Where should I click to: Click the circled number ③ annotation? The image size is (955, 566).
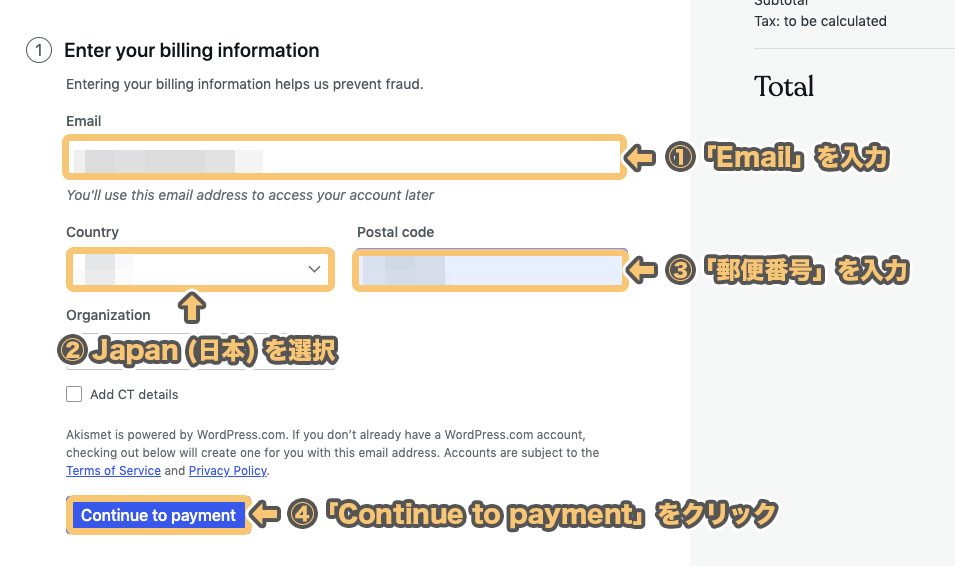[680, 270]
